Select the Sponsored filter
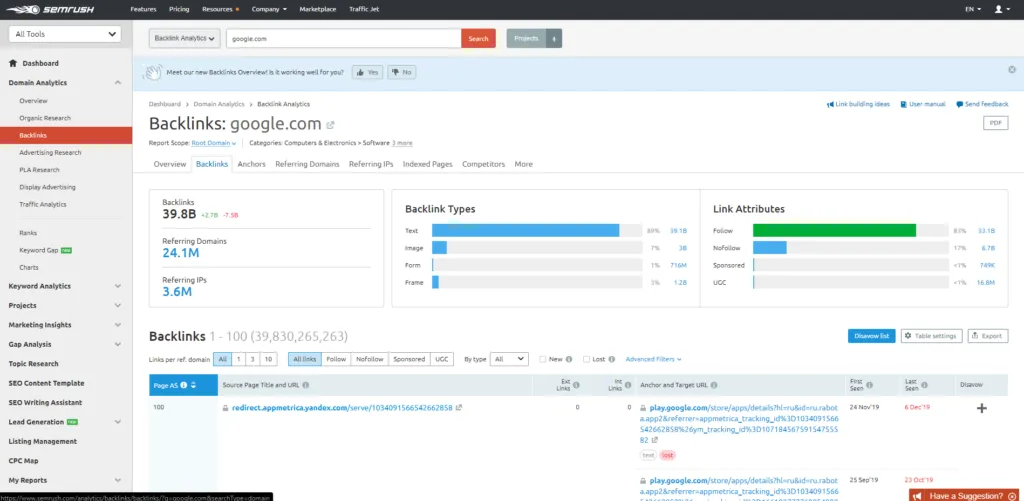1024x501 pixels. click(x=409, y=359)
